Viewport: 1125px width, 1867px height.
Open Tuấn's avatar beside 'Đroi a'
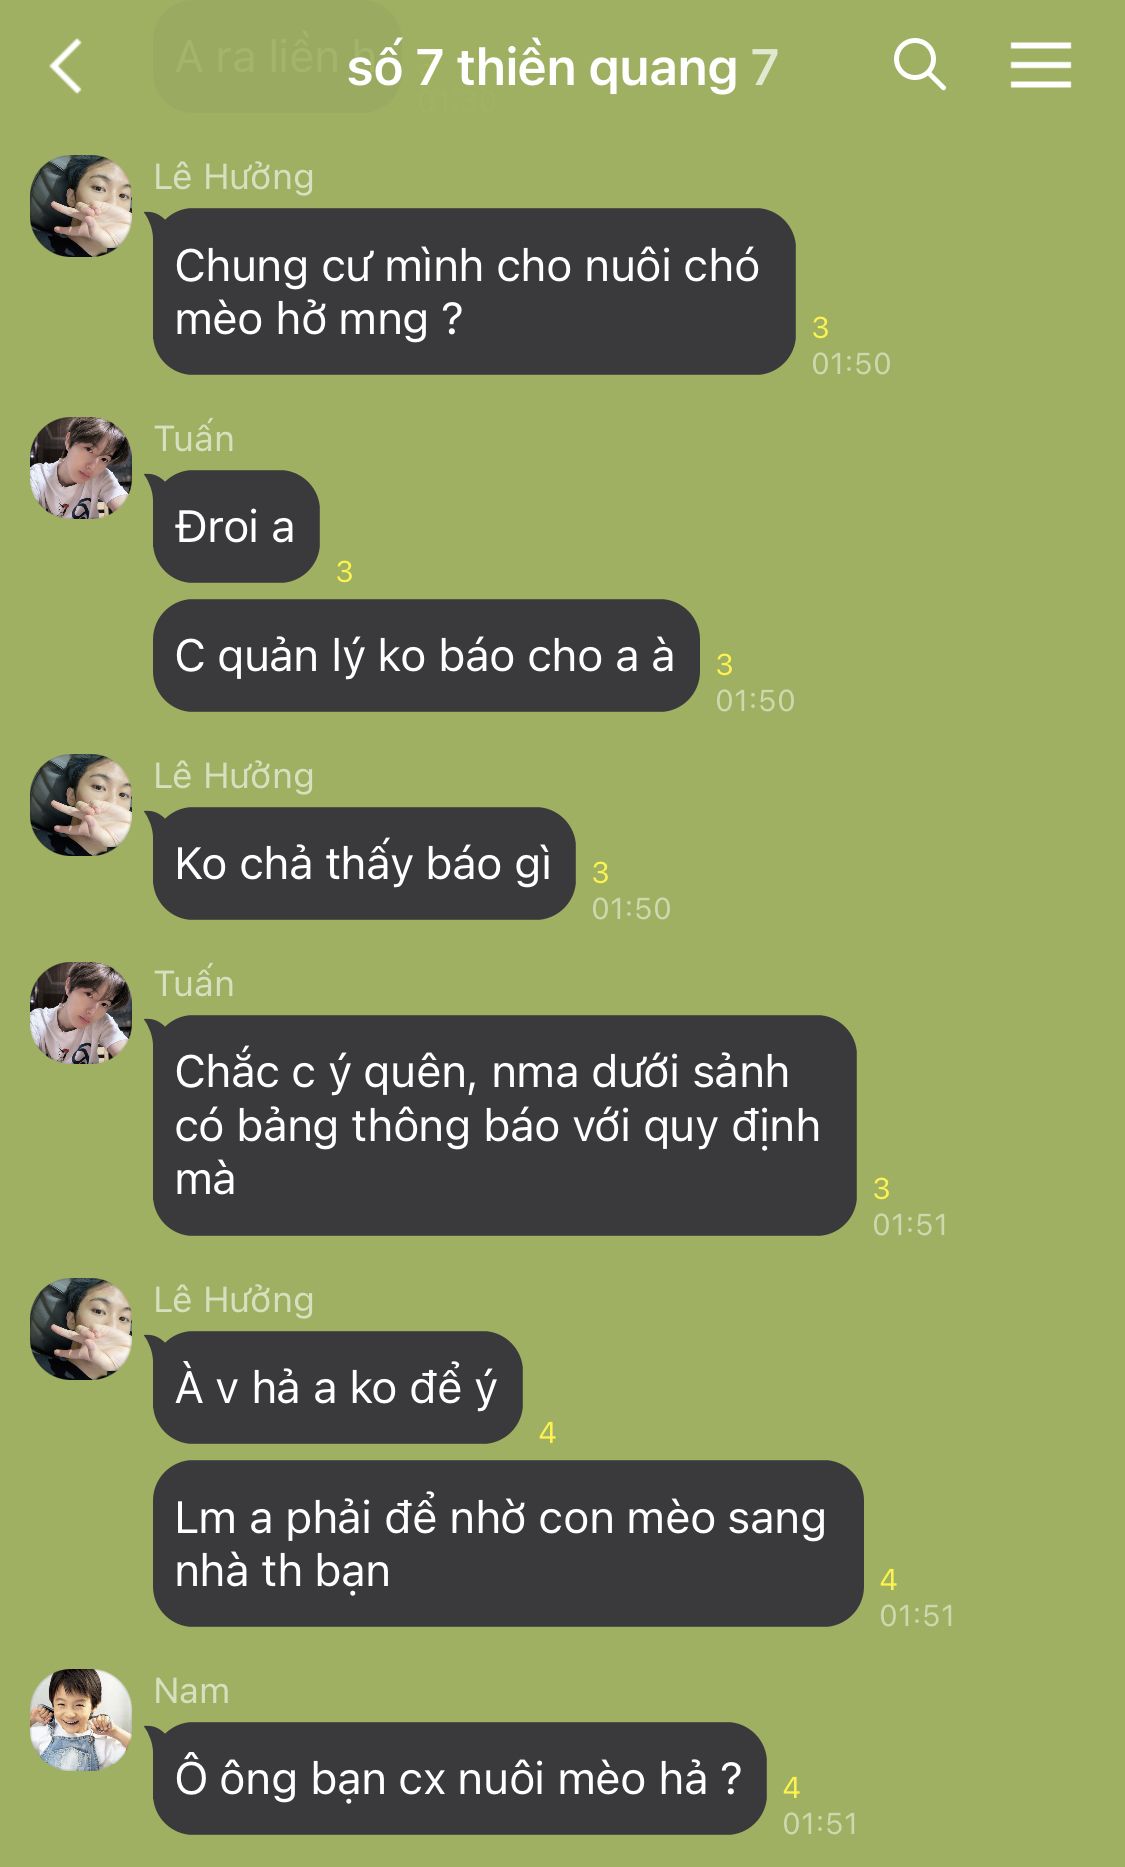pyautogui.click(x=81, y=468)
